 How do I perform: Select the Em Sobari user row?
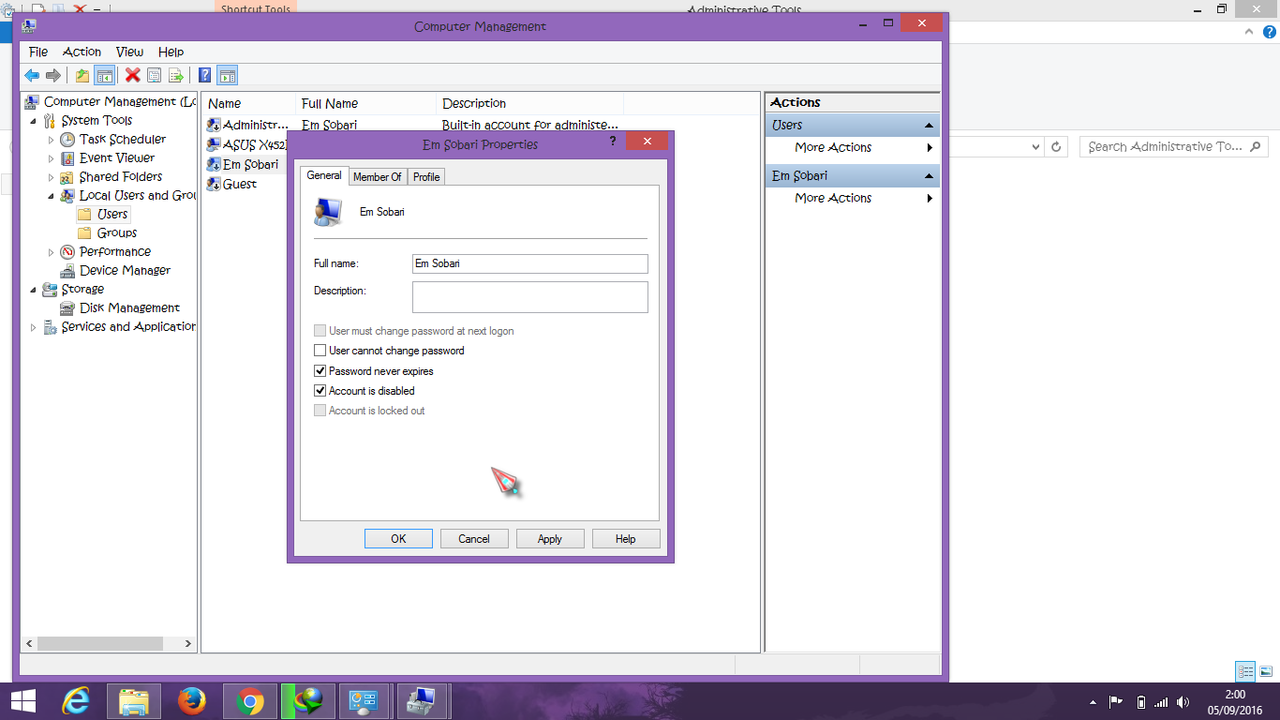point(243,164)
